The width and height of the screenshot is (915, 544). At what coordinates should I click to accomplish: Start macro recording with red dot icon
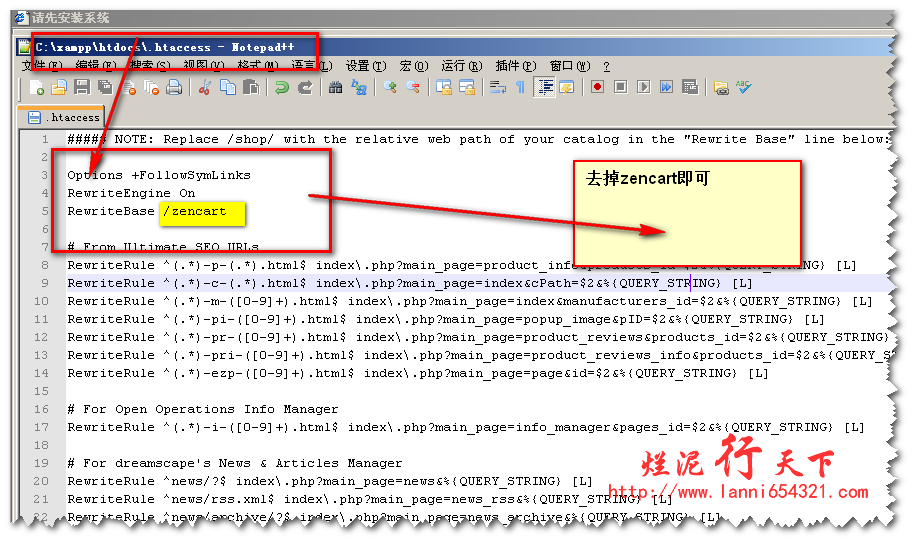[x=597, y=88]
